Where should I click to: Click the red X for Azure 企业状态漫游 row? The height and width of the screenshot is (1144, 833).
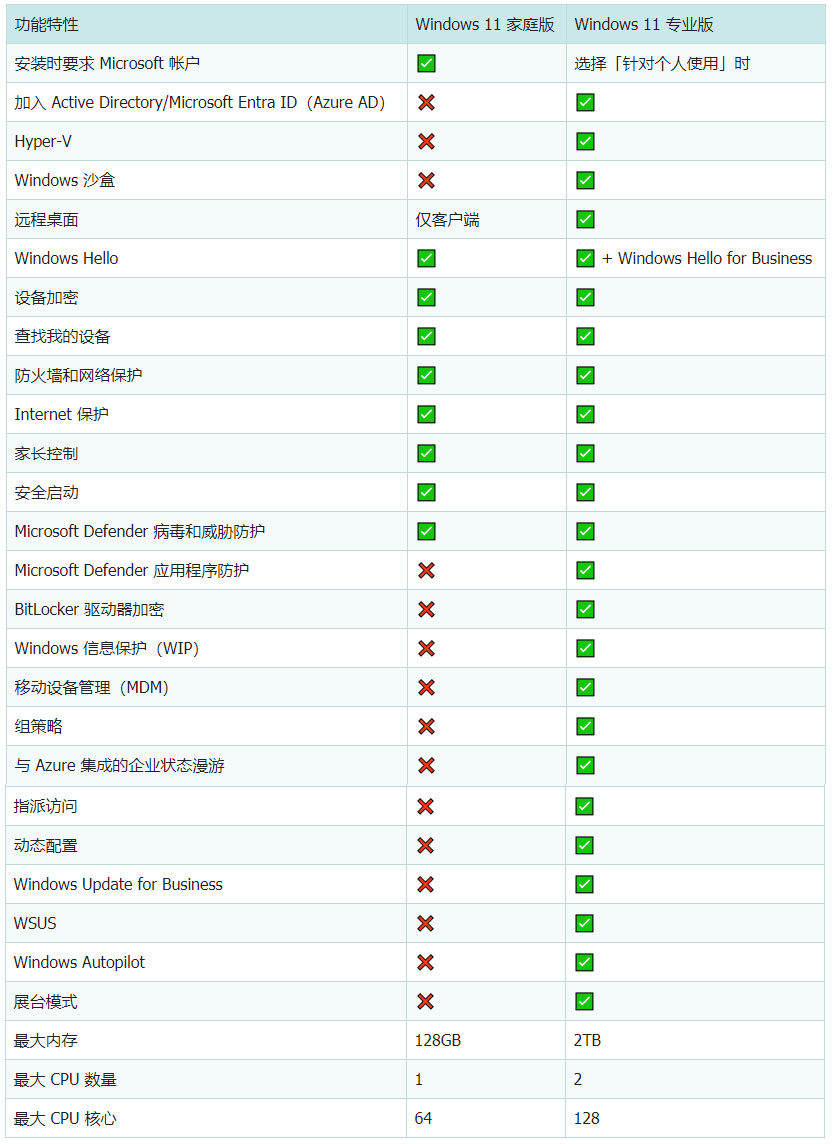[x=427, y=765]
